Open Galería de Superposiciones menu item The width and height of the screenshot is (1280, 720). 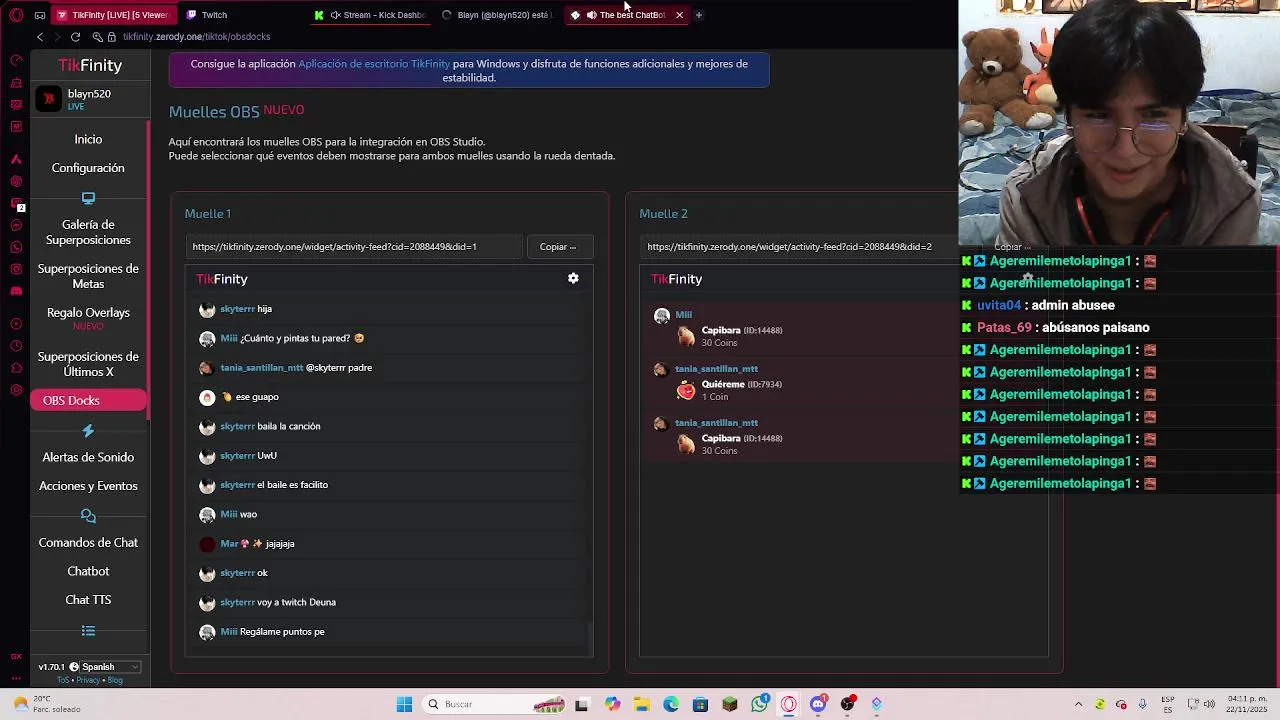[88, 232]
